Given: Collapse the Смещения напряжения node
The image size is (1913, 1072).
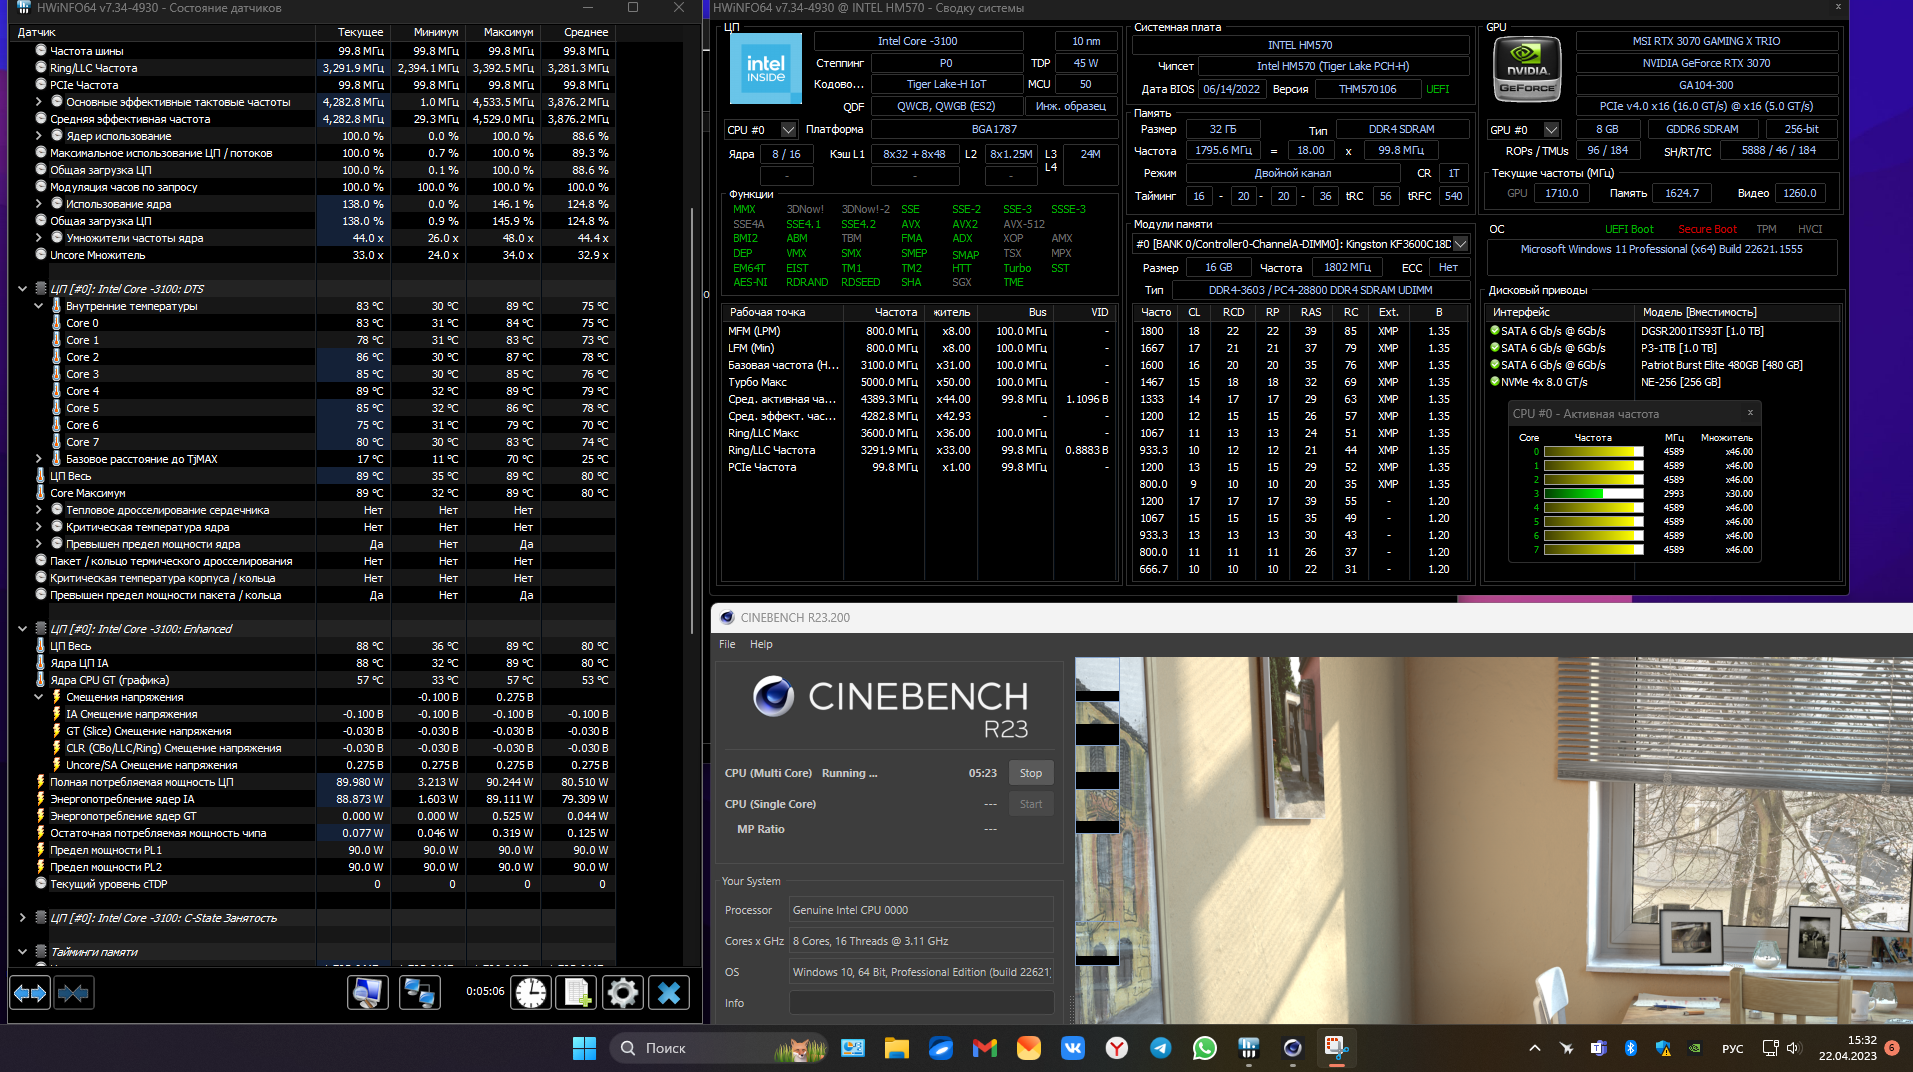Looking at the screenshot, I should point(38,697).
